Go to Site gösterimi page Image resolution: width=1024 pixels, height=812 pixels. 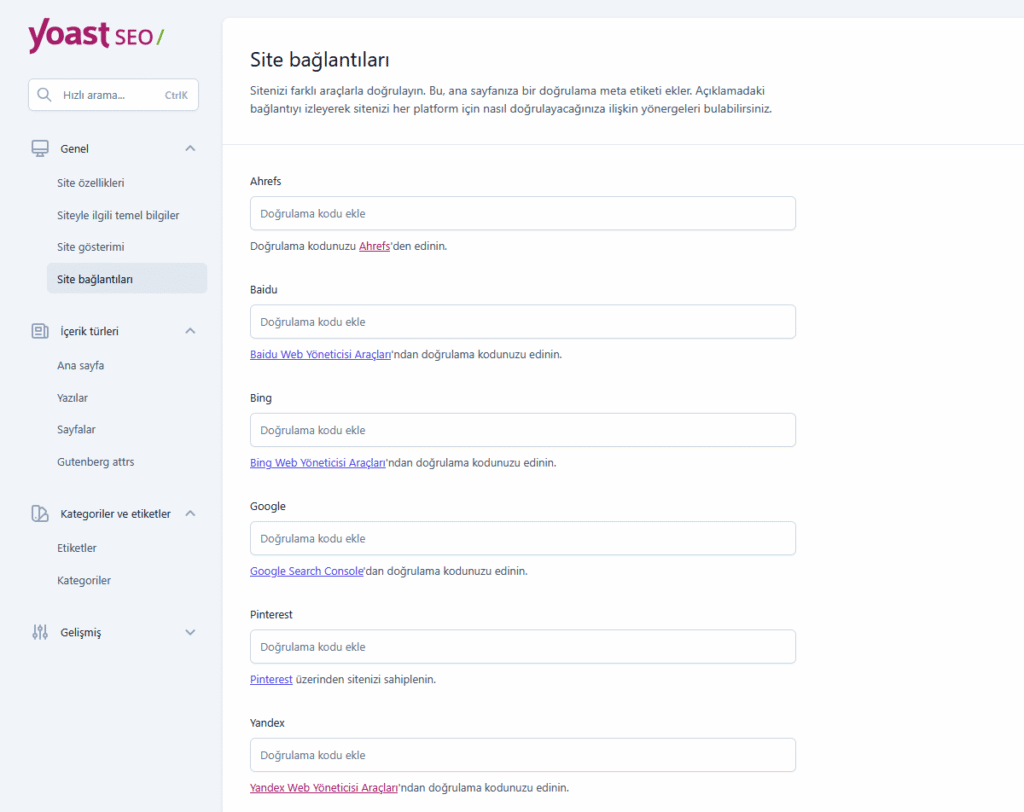[91, 247]
